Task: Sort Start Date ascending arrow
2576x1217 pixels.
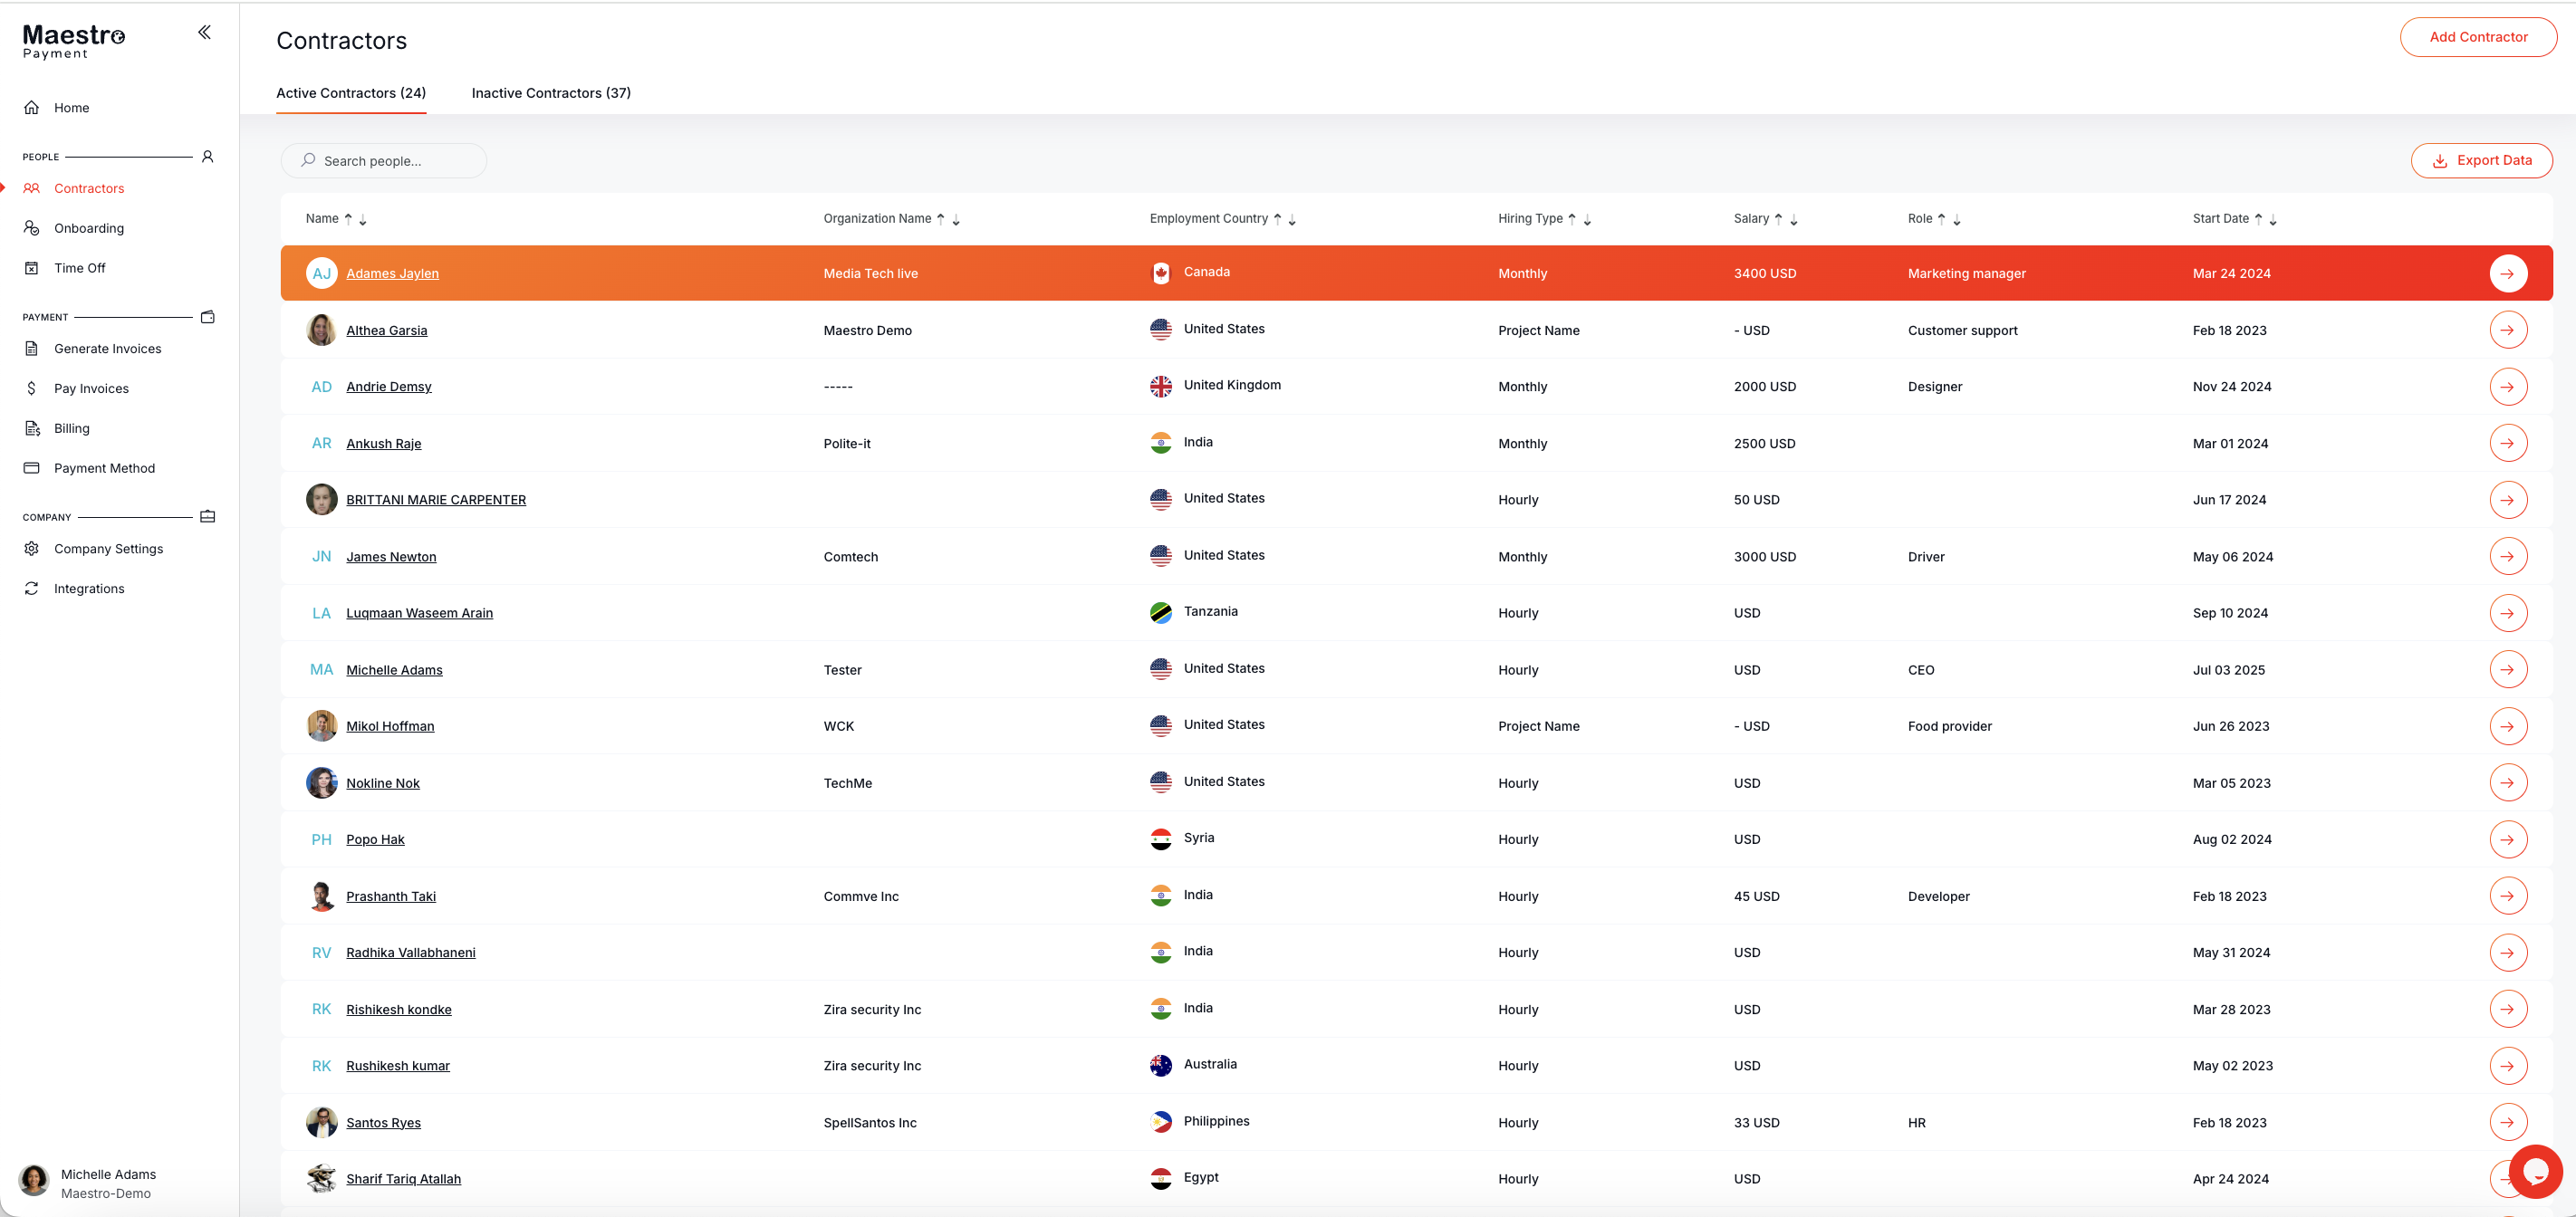Action: tap(2258, 218)
